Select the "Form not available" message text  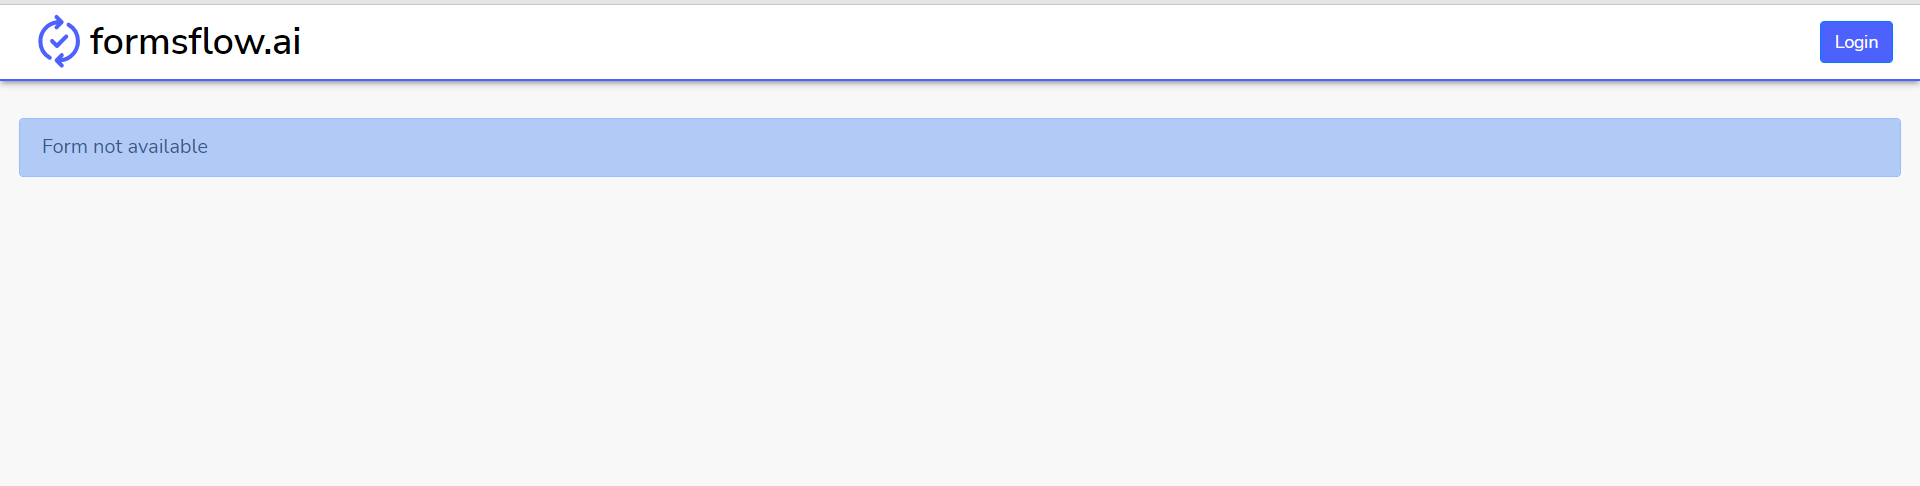point(125,147)
